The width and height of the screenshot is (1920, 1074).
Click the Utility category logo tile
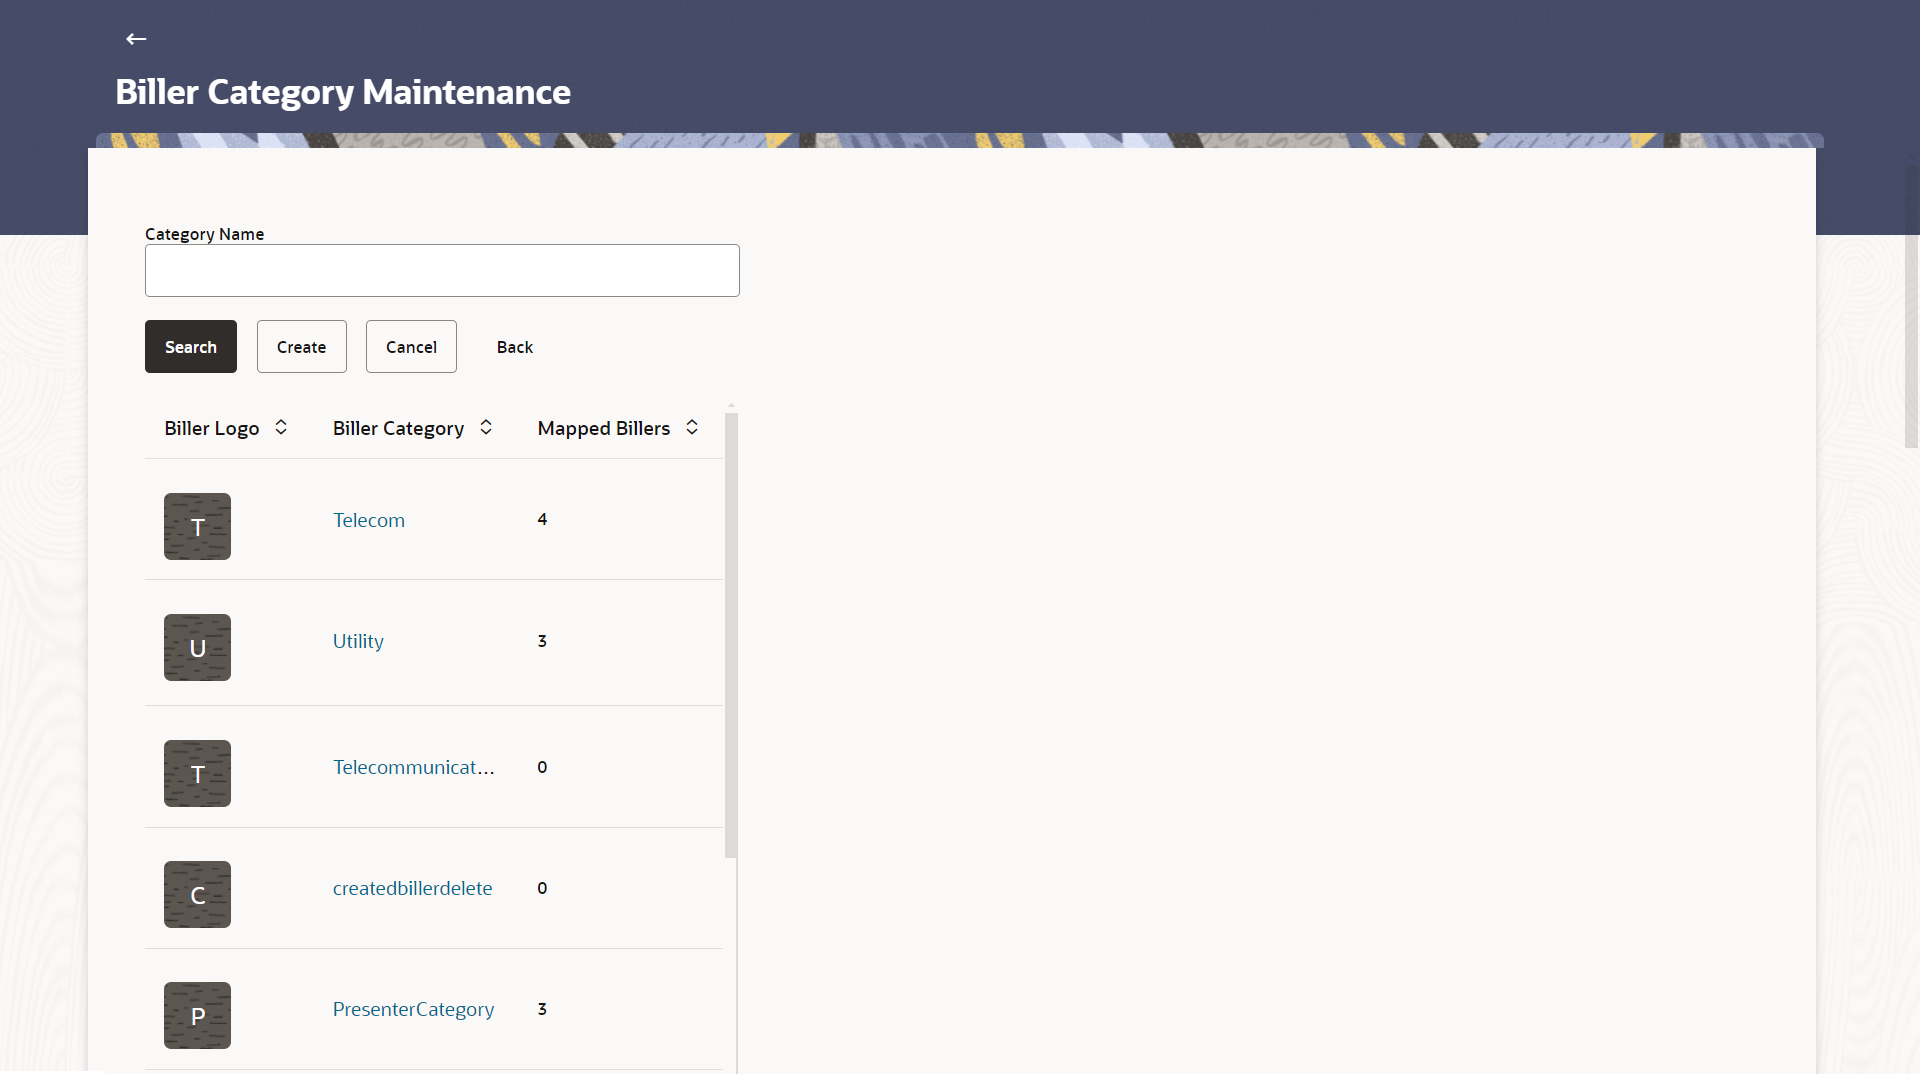(x=197, y=647)
